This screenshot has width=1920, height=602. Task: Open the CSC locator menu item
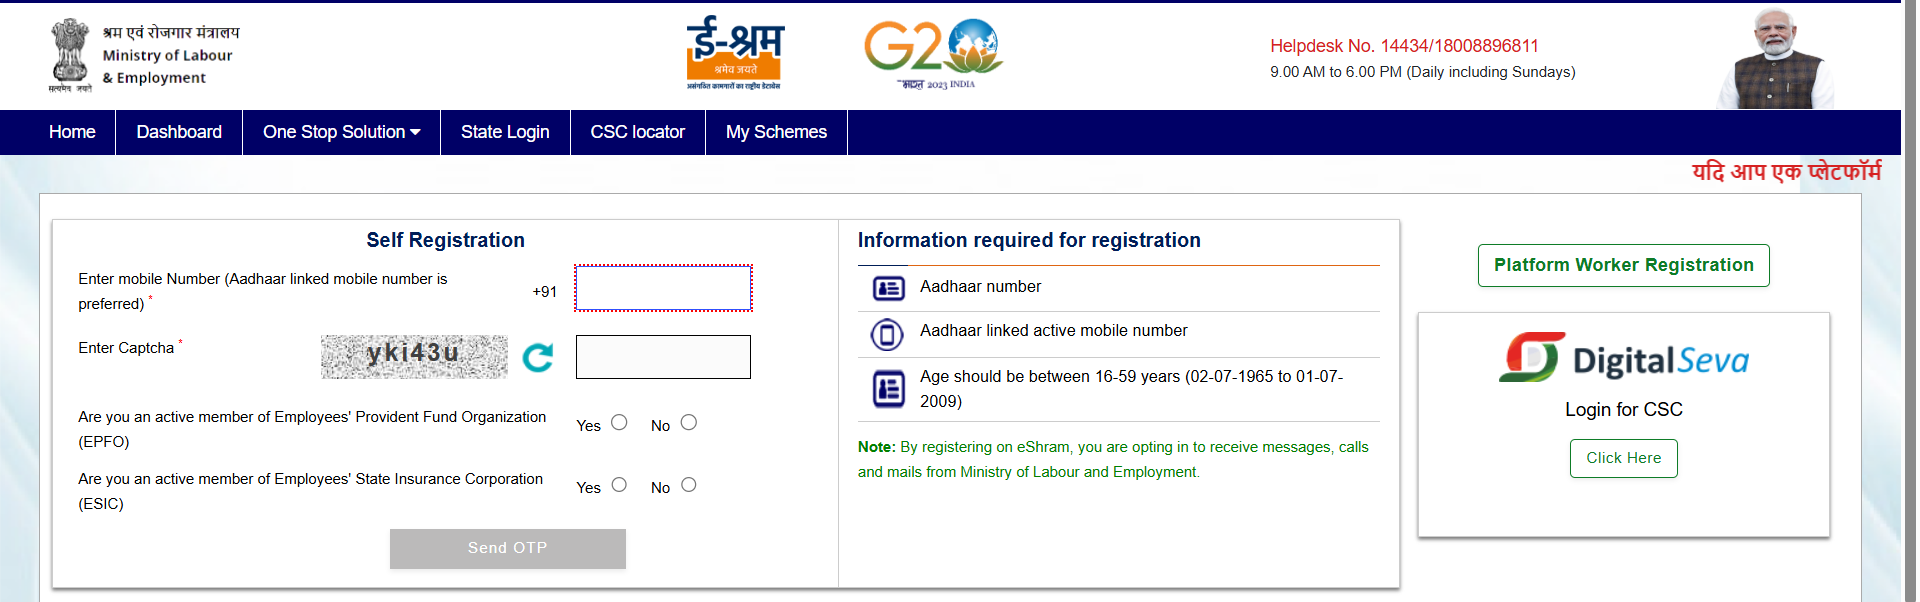(637, 132)
